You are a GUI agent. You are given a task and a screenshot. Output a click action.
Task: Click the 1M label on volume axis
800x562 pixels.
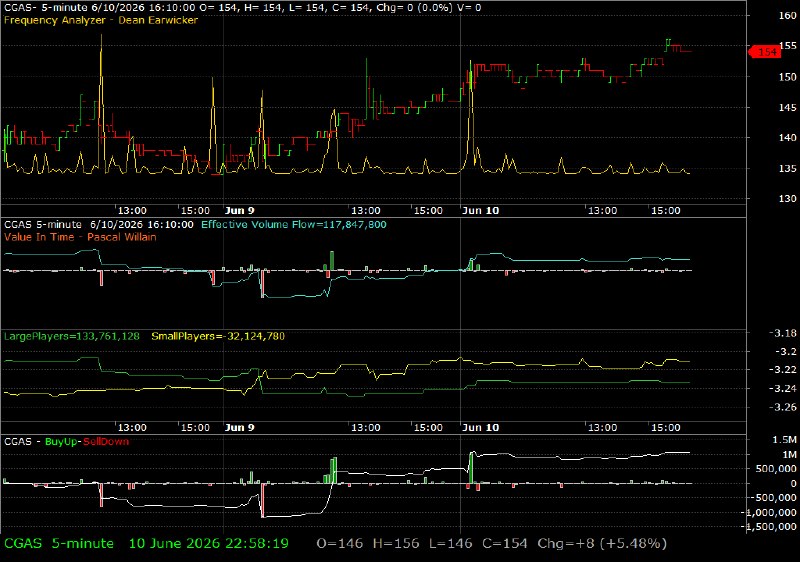tap(789, 455)
